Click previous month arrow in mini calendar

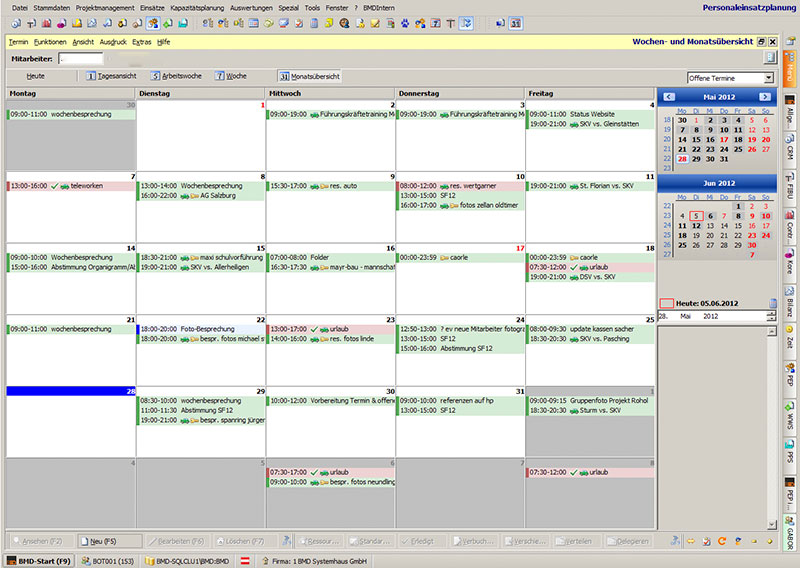pos(669,96)
